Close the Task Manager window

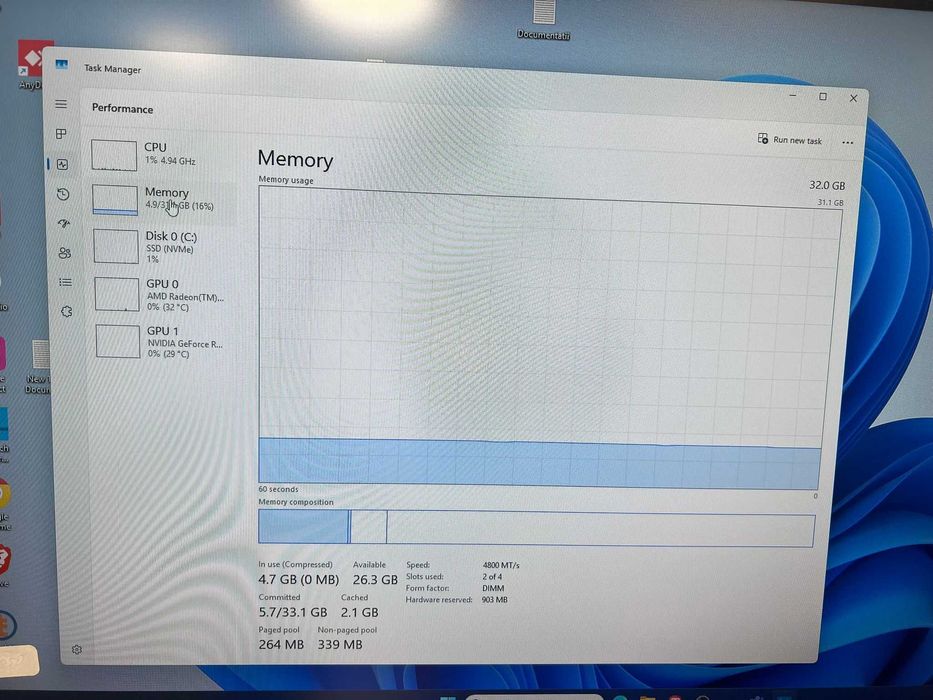tap(853, 98)
